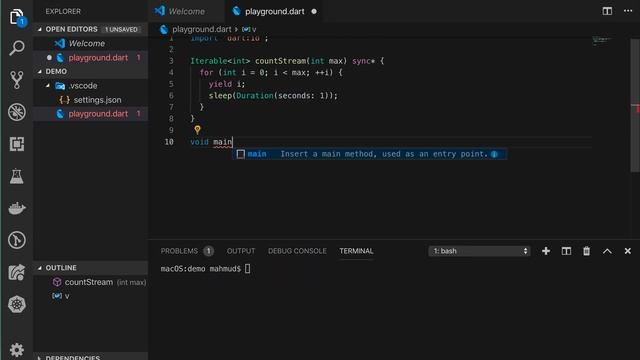Select the Terminal panel tab
Screen dimensions: 640x360
(356, 251)
